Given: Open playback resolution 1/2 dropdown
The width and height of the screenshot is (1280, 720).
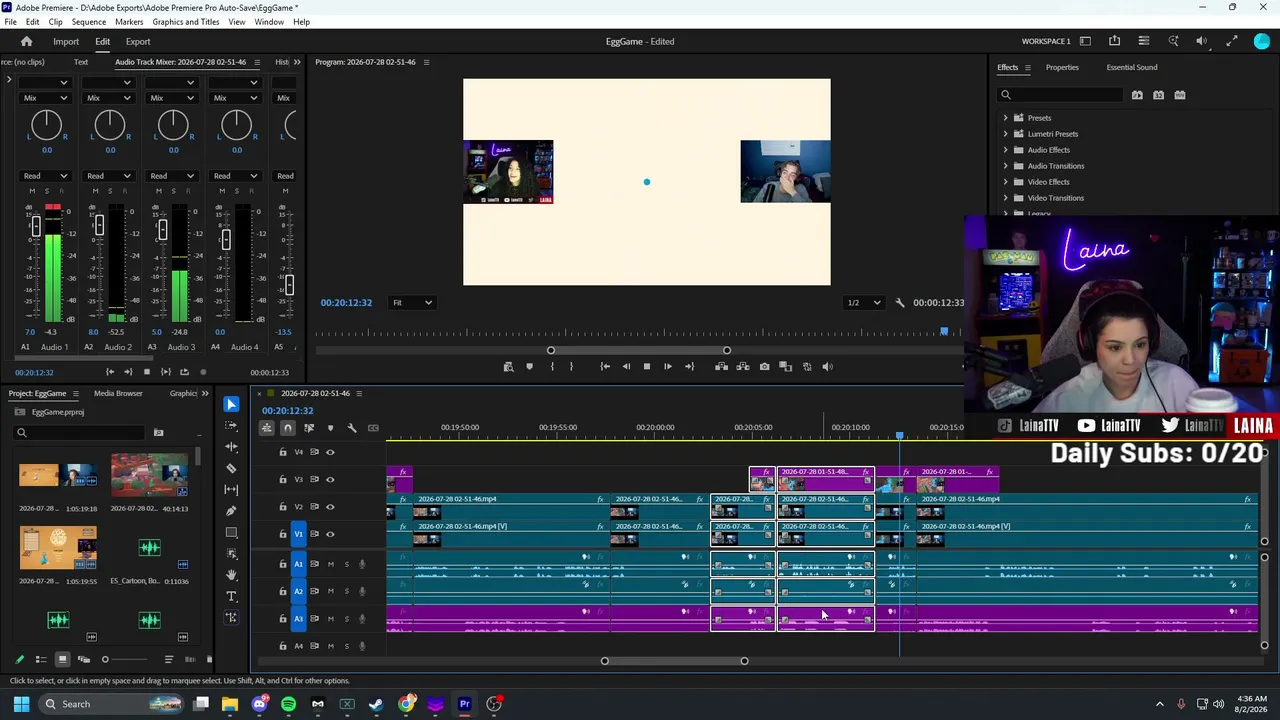Looking at the screenshot, I should pyautogui.click(x=864, y=303).
